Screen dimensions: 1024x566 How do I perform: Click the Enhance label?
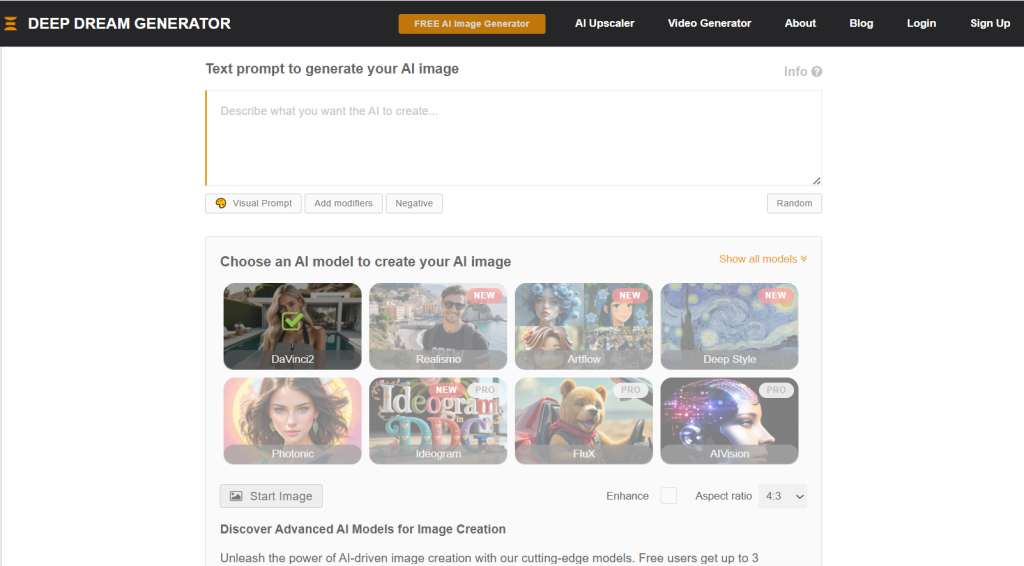click(x=627, y=496)
